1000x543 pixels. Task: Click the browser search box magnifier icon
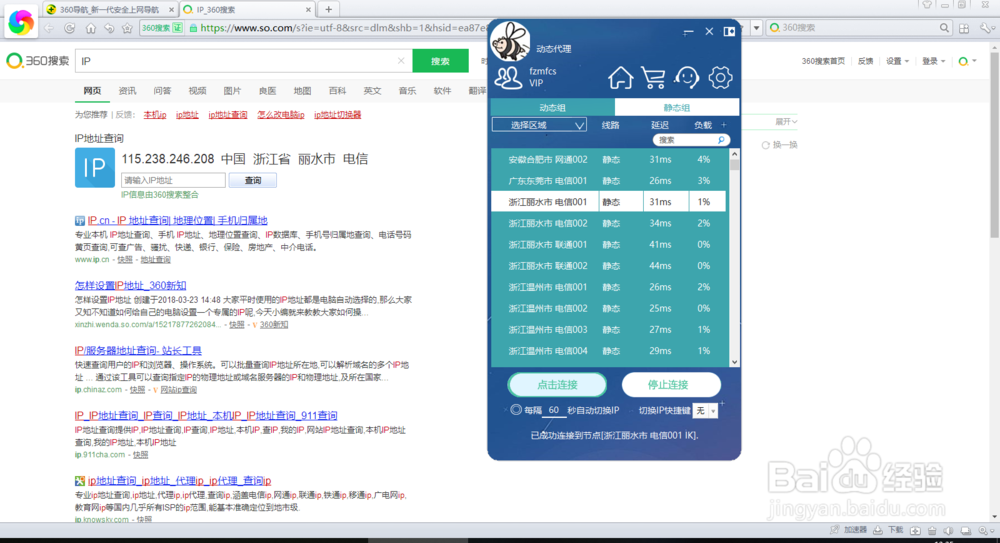[x=945, y=28]
